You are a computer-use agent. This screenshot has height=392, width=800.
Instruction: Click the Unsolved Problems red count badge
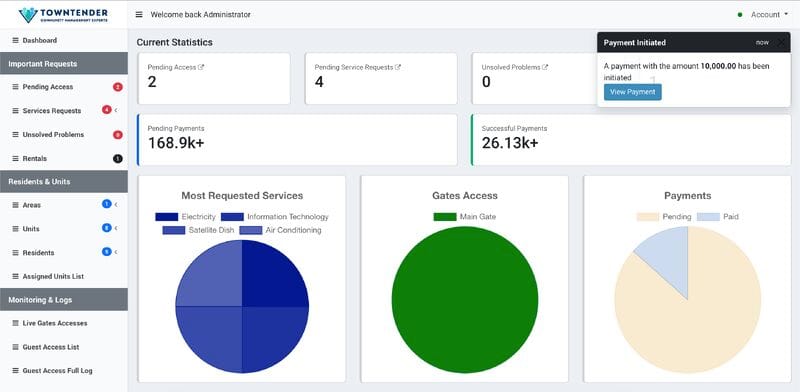(x=117, y=135)
